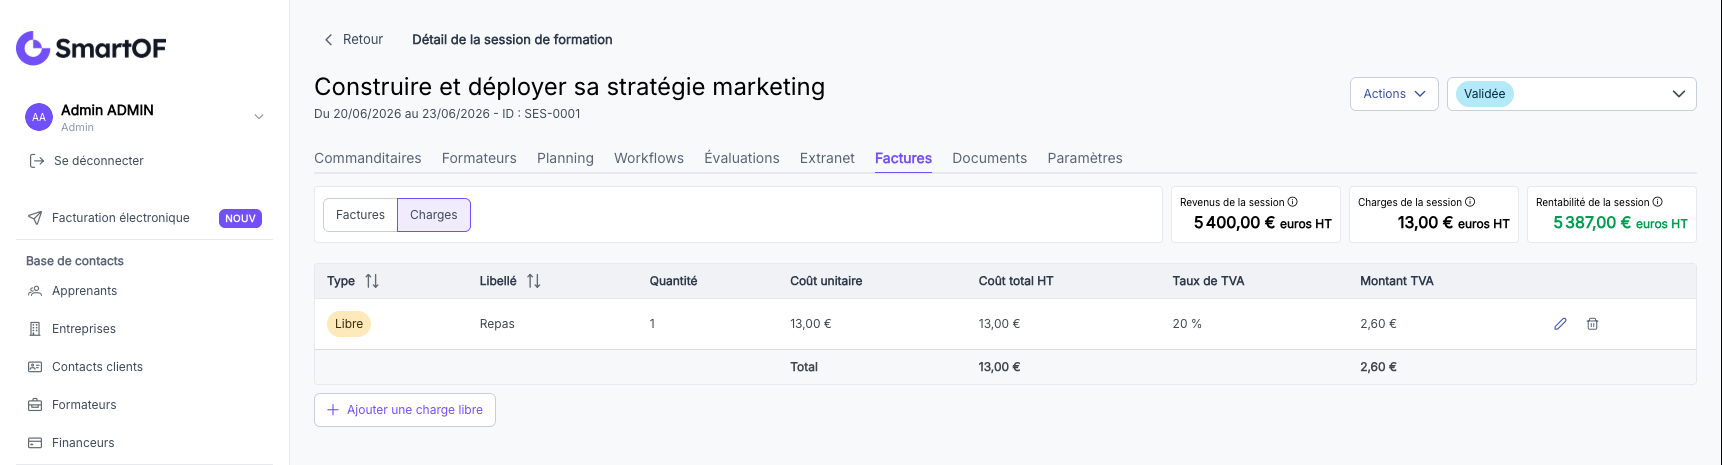This screenshot has width=1722, height=465.
Task: Click the Coût total HT column header
Action: pyautogui.click(x=1016, y=281)
